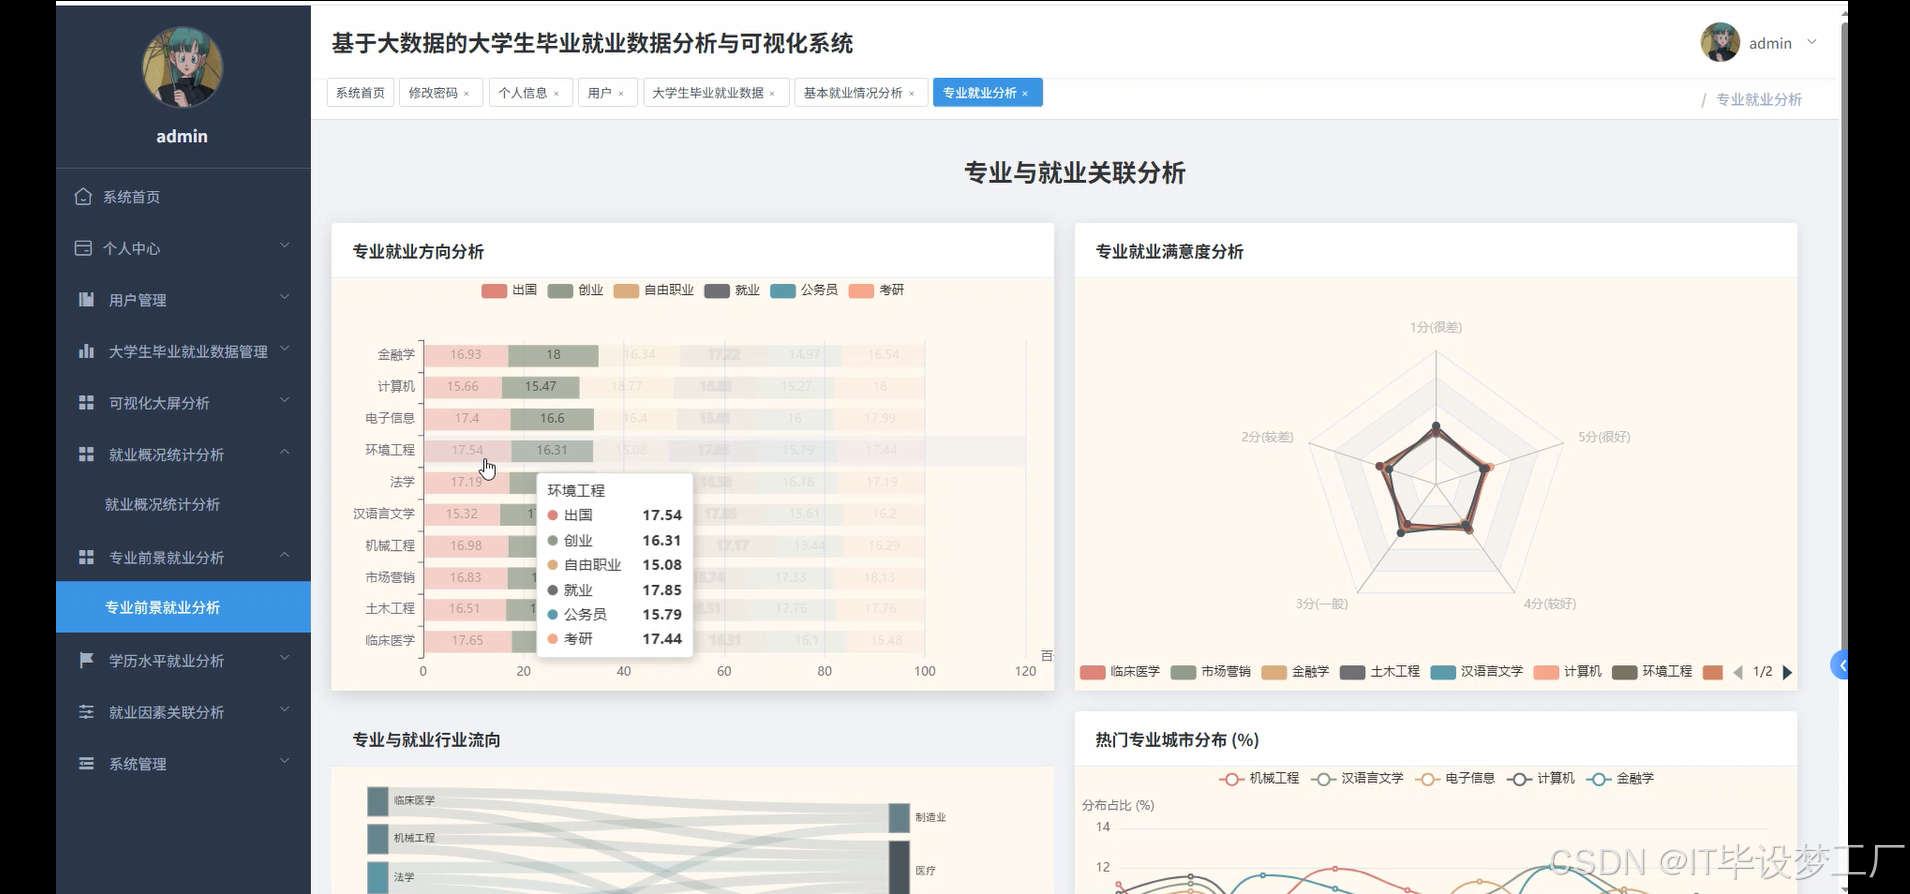Expand the 用户管理 menu chevron
This screenshot has width=1910, height=894.
284,297
